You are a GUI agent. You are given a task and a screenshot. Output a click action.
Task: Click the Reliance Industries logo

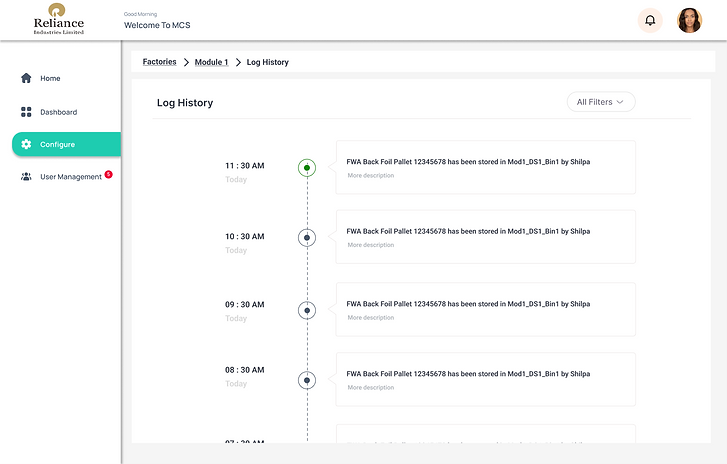(x=58, y=19)
